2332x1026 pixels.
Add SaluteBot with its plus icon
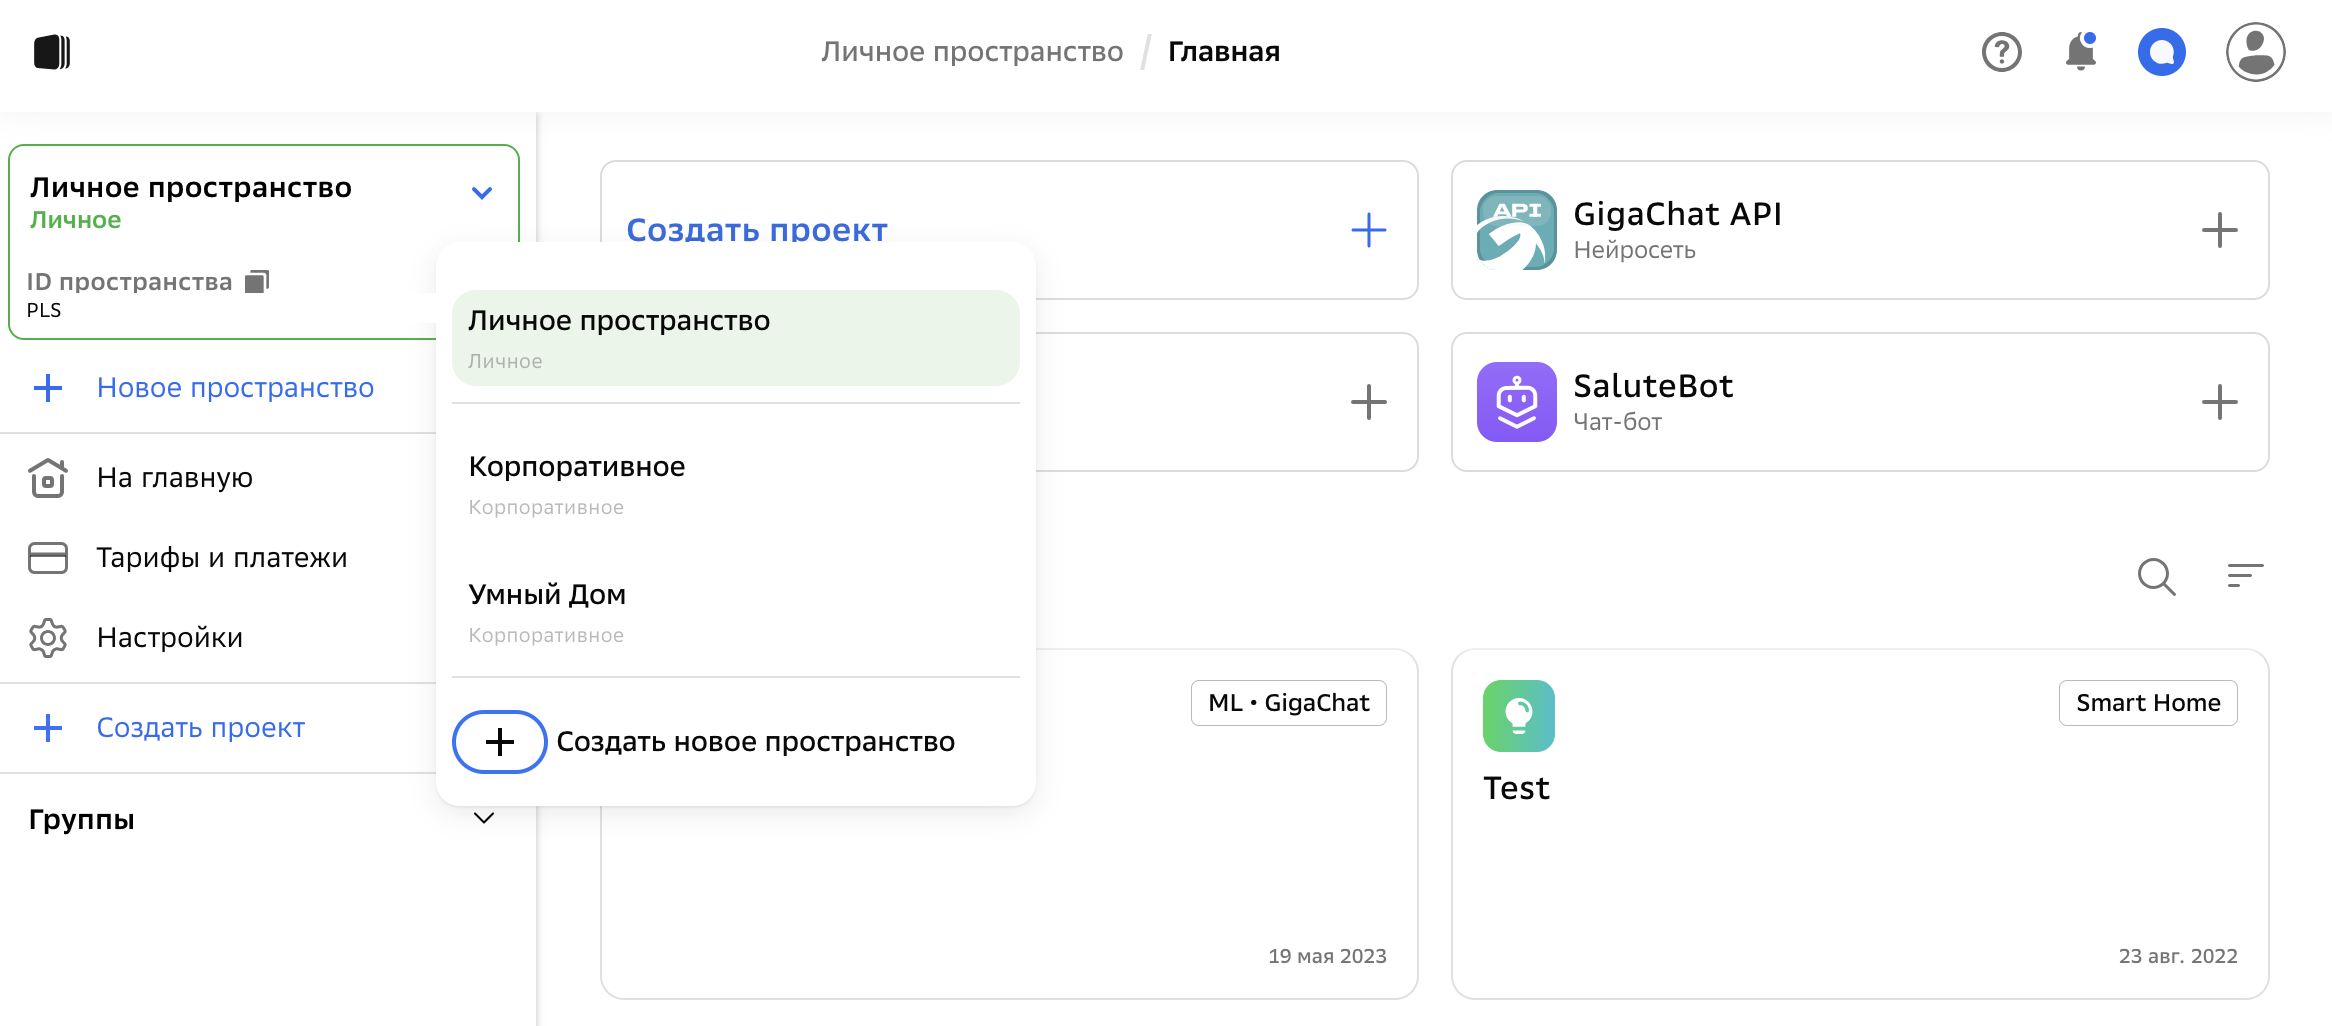tap(2219, 402)
